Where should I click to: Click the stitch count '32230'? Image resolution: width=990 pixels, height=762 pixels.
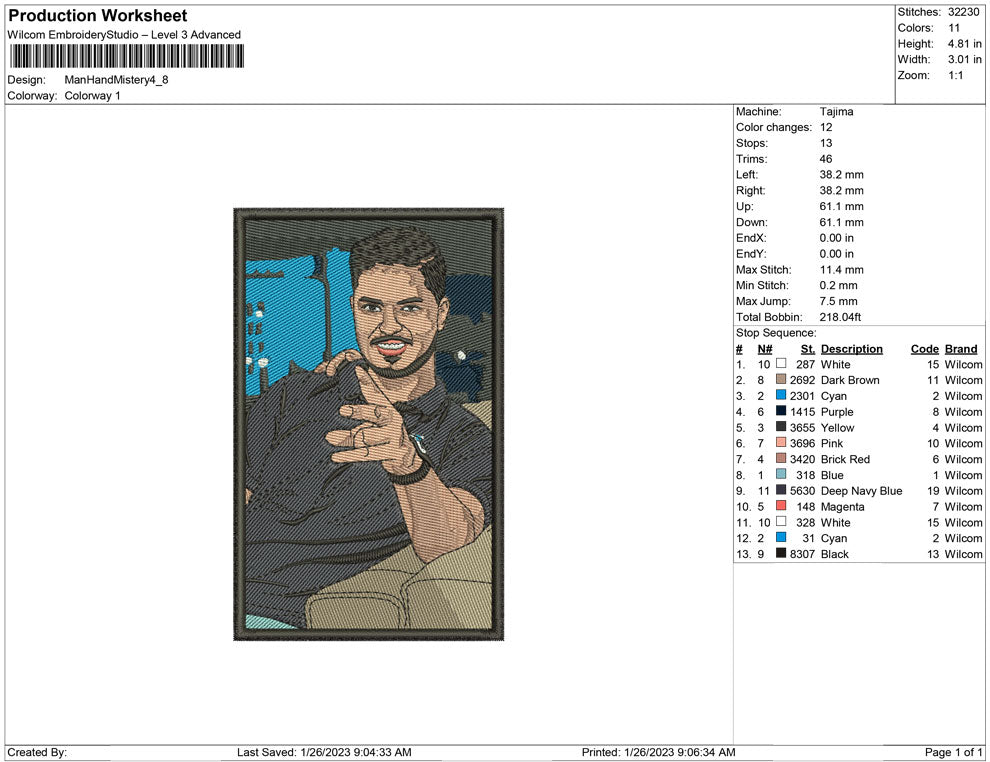[x=963, y=12]
